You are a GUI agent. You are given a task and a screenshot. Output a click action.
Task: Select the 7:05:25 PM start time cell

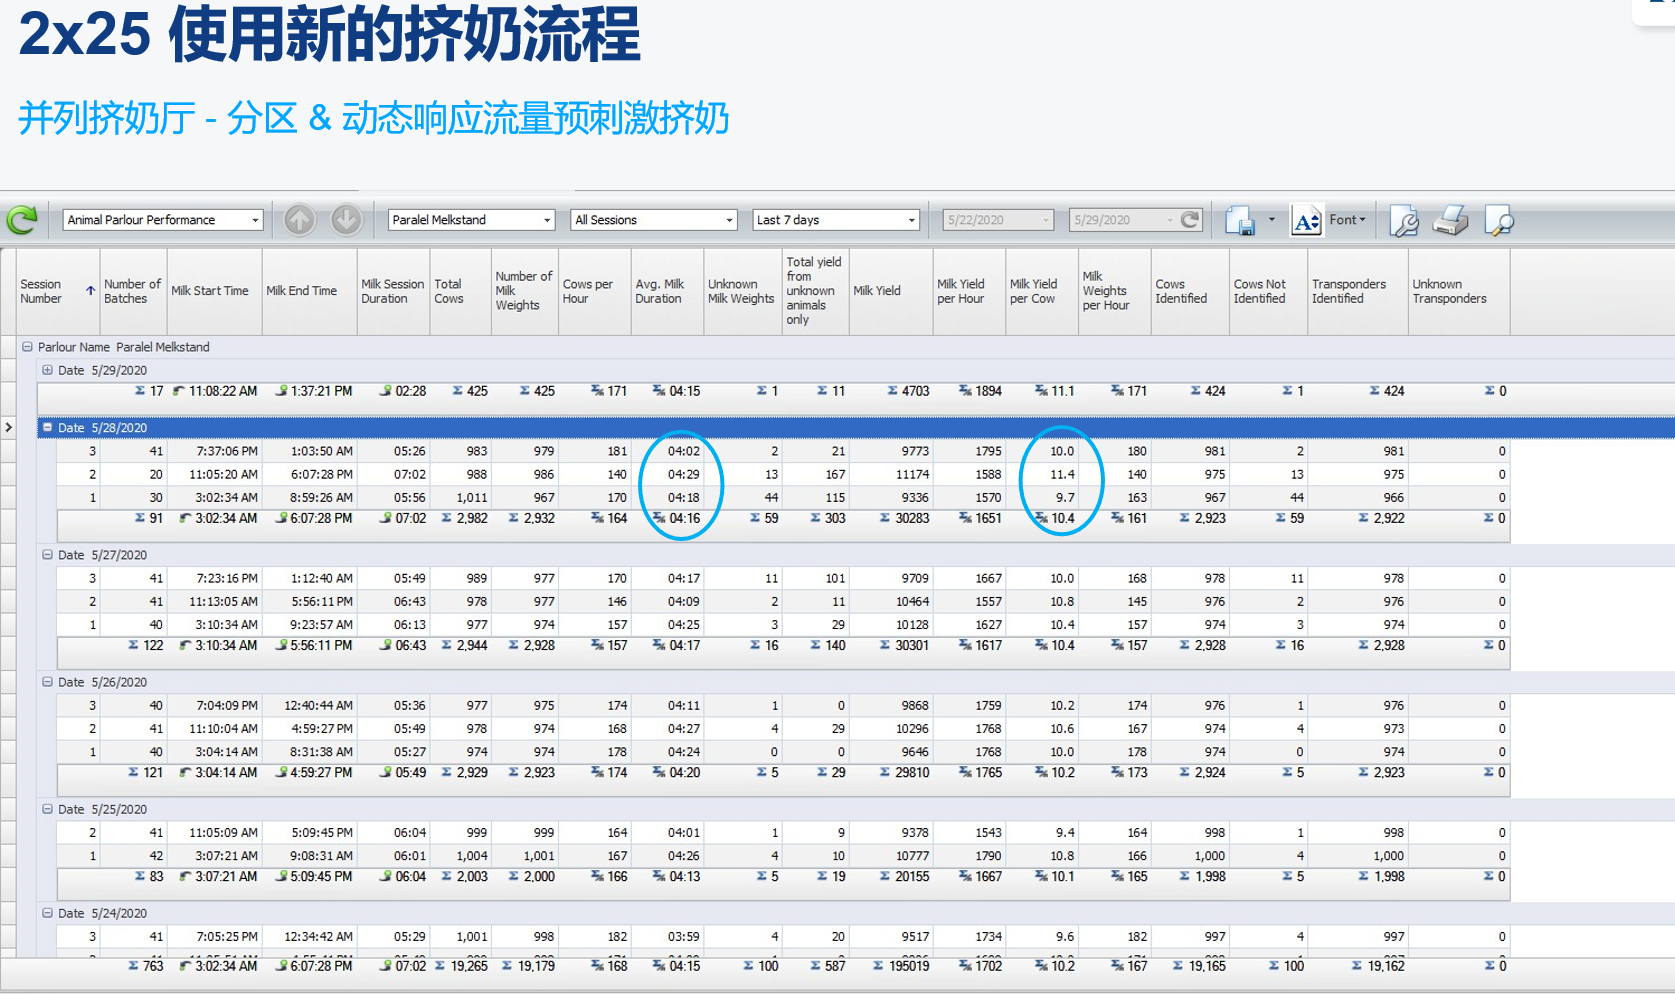[x=214, y=936]
